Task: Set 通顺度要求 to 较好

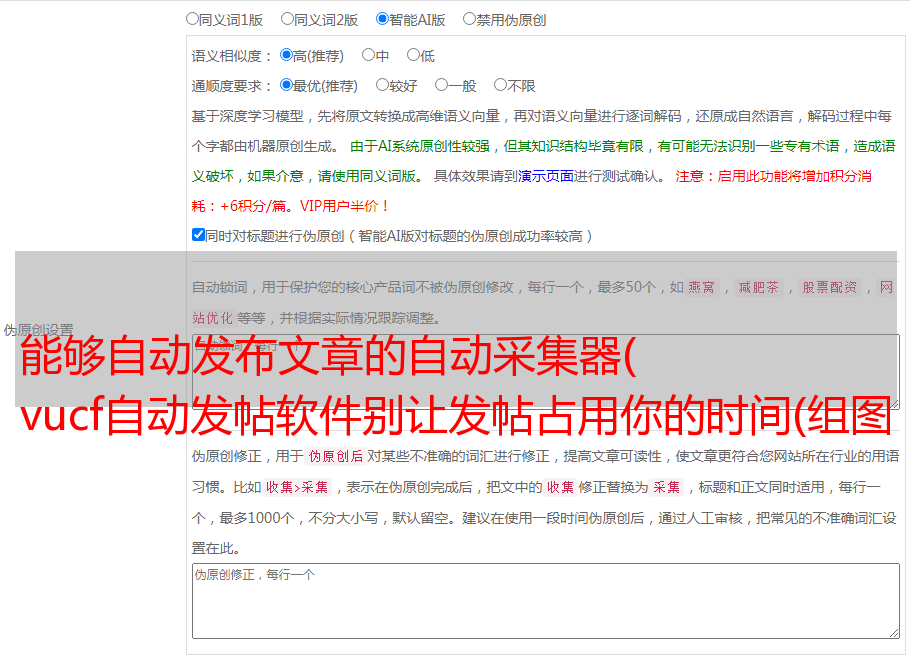Action: coord(382,85)
